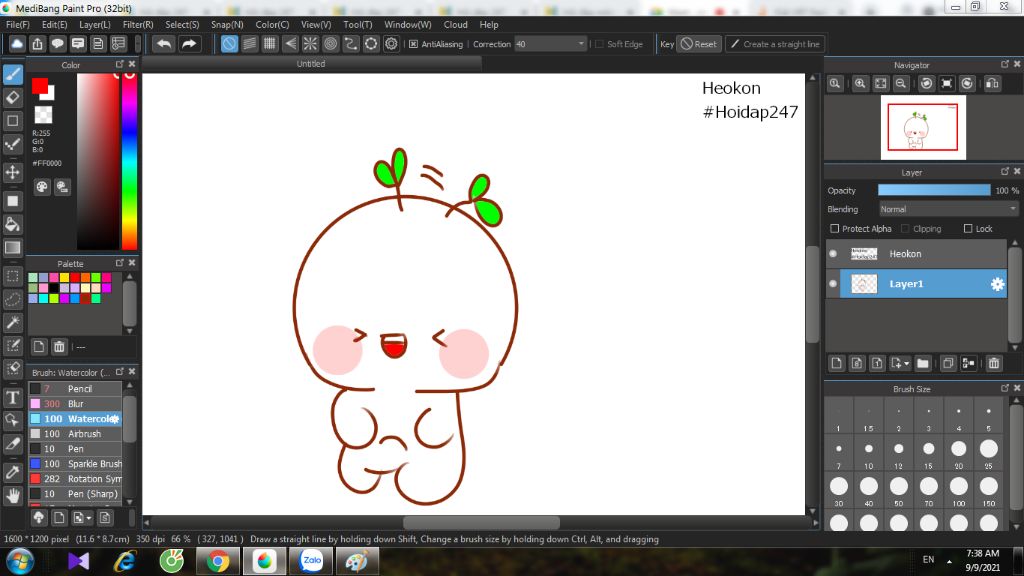This screenshot has height=576, width=1024.
Task: Enable the circle snap icon
Action: pos(330,44)
